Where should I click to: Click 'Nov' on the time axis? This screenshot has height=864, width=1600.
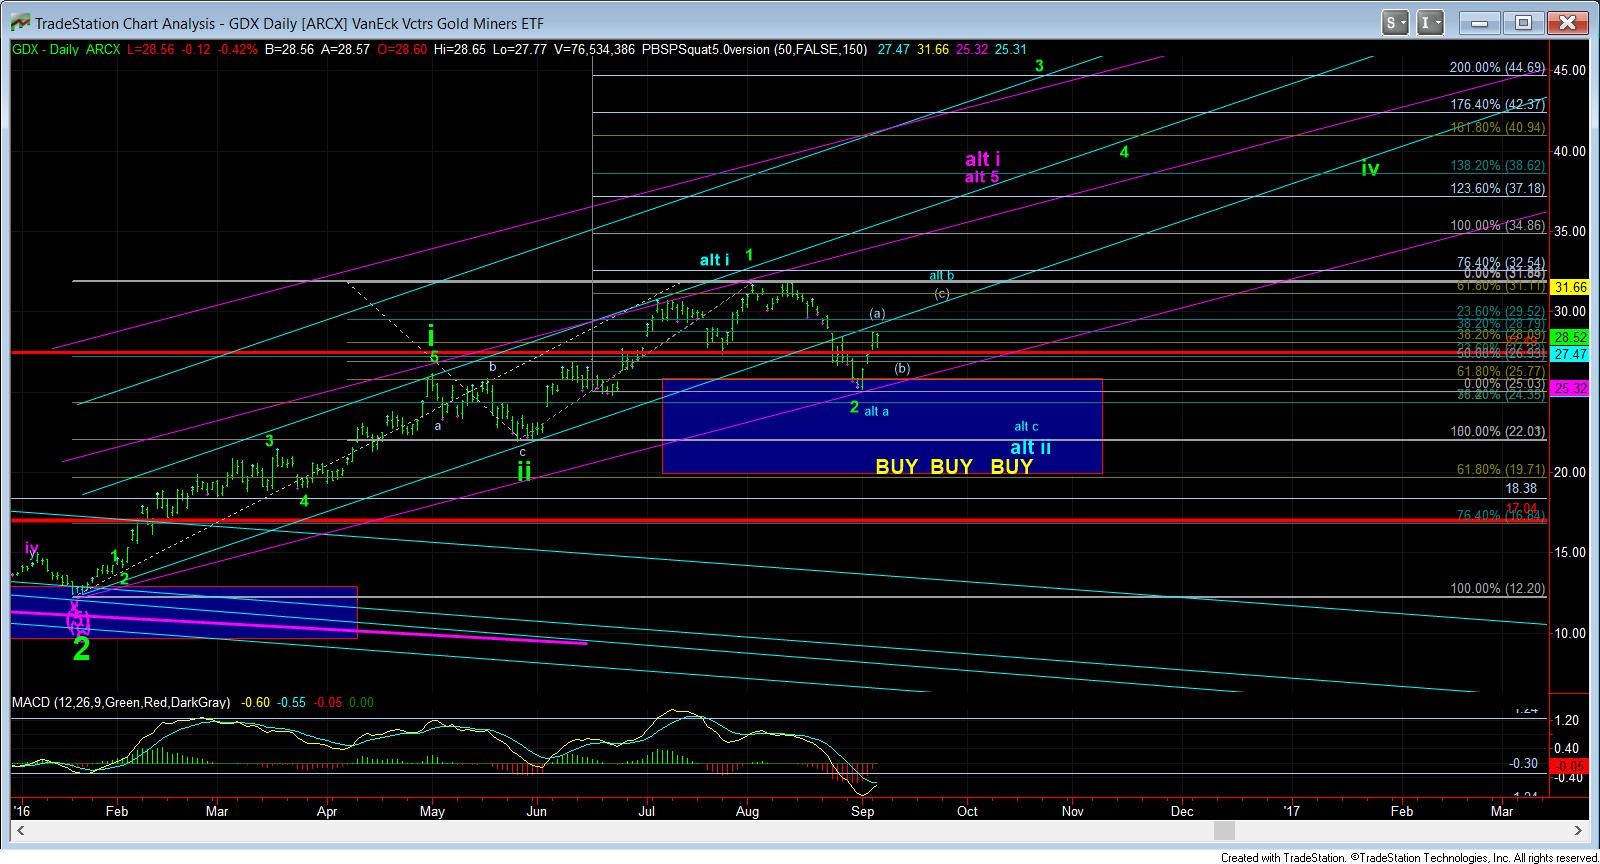(x=1072, y=811)
